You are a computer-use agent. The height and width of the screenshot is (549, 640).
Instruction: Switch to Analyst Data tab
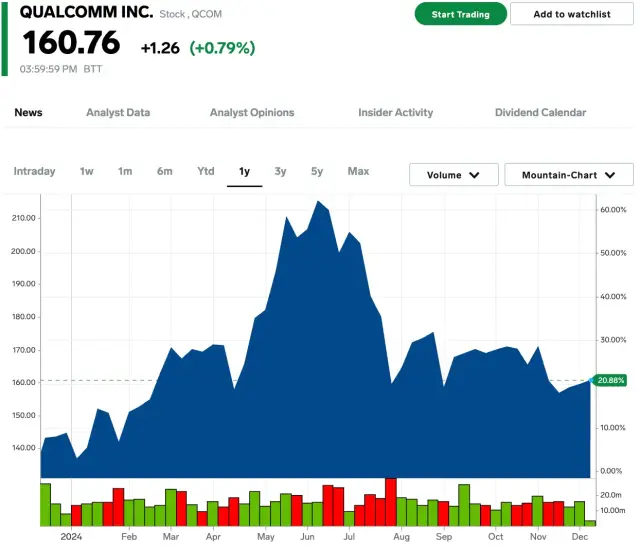point(118,113)
